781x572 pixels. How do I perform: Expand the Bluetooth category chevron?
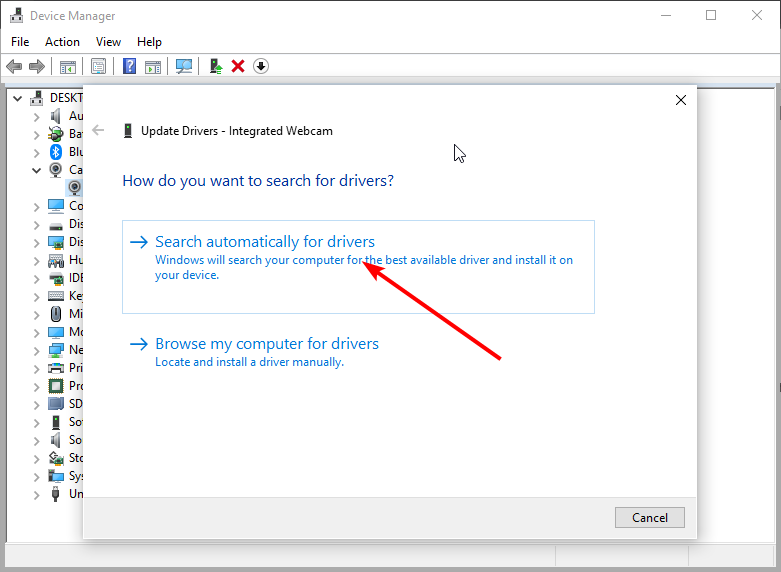click(36, 152)
